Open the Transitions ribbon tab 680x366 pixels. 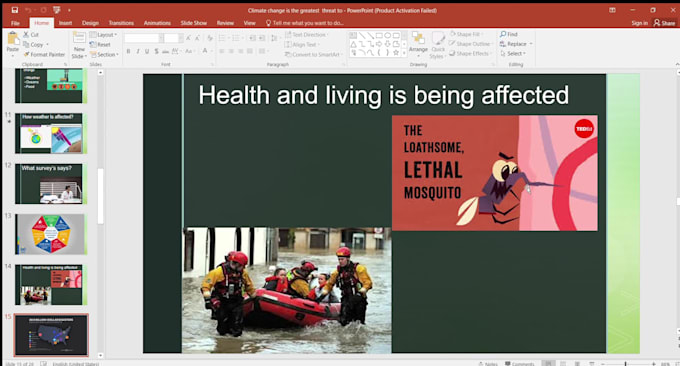tap(121, 23)
